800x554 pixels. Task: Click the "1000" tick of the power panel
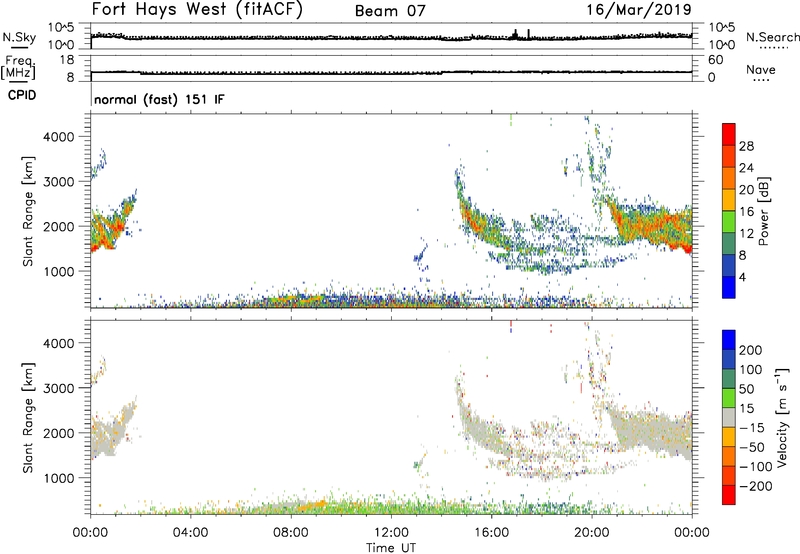point(59,271)
